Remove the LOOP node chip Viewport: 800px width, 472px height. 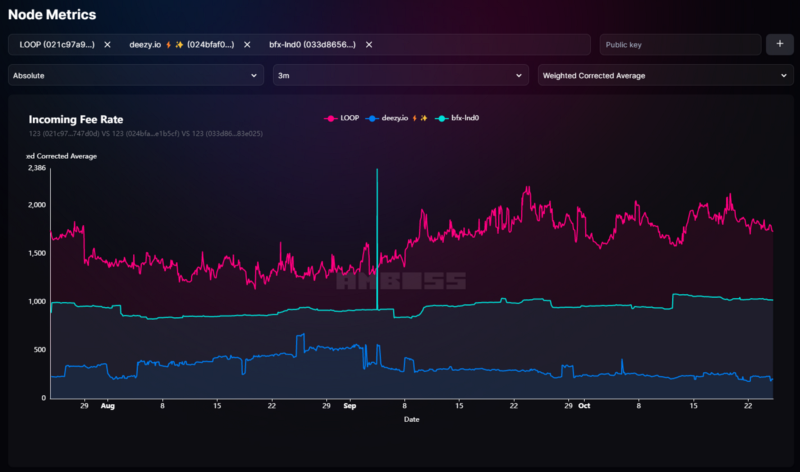(x=107, y=45)
